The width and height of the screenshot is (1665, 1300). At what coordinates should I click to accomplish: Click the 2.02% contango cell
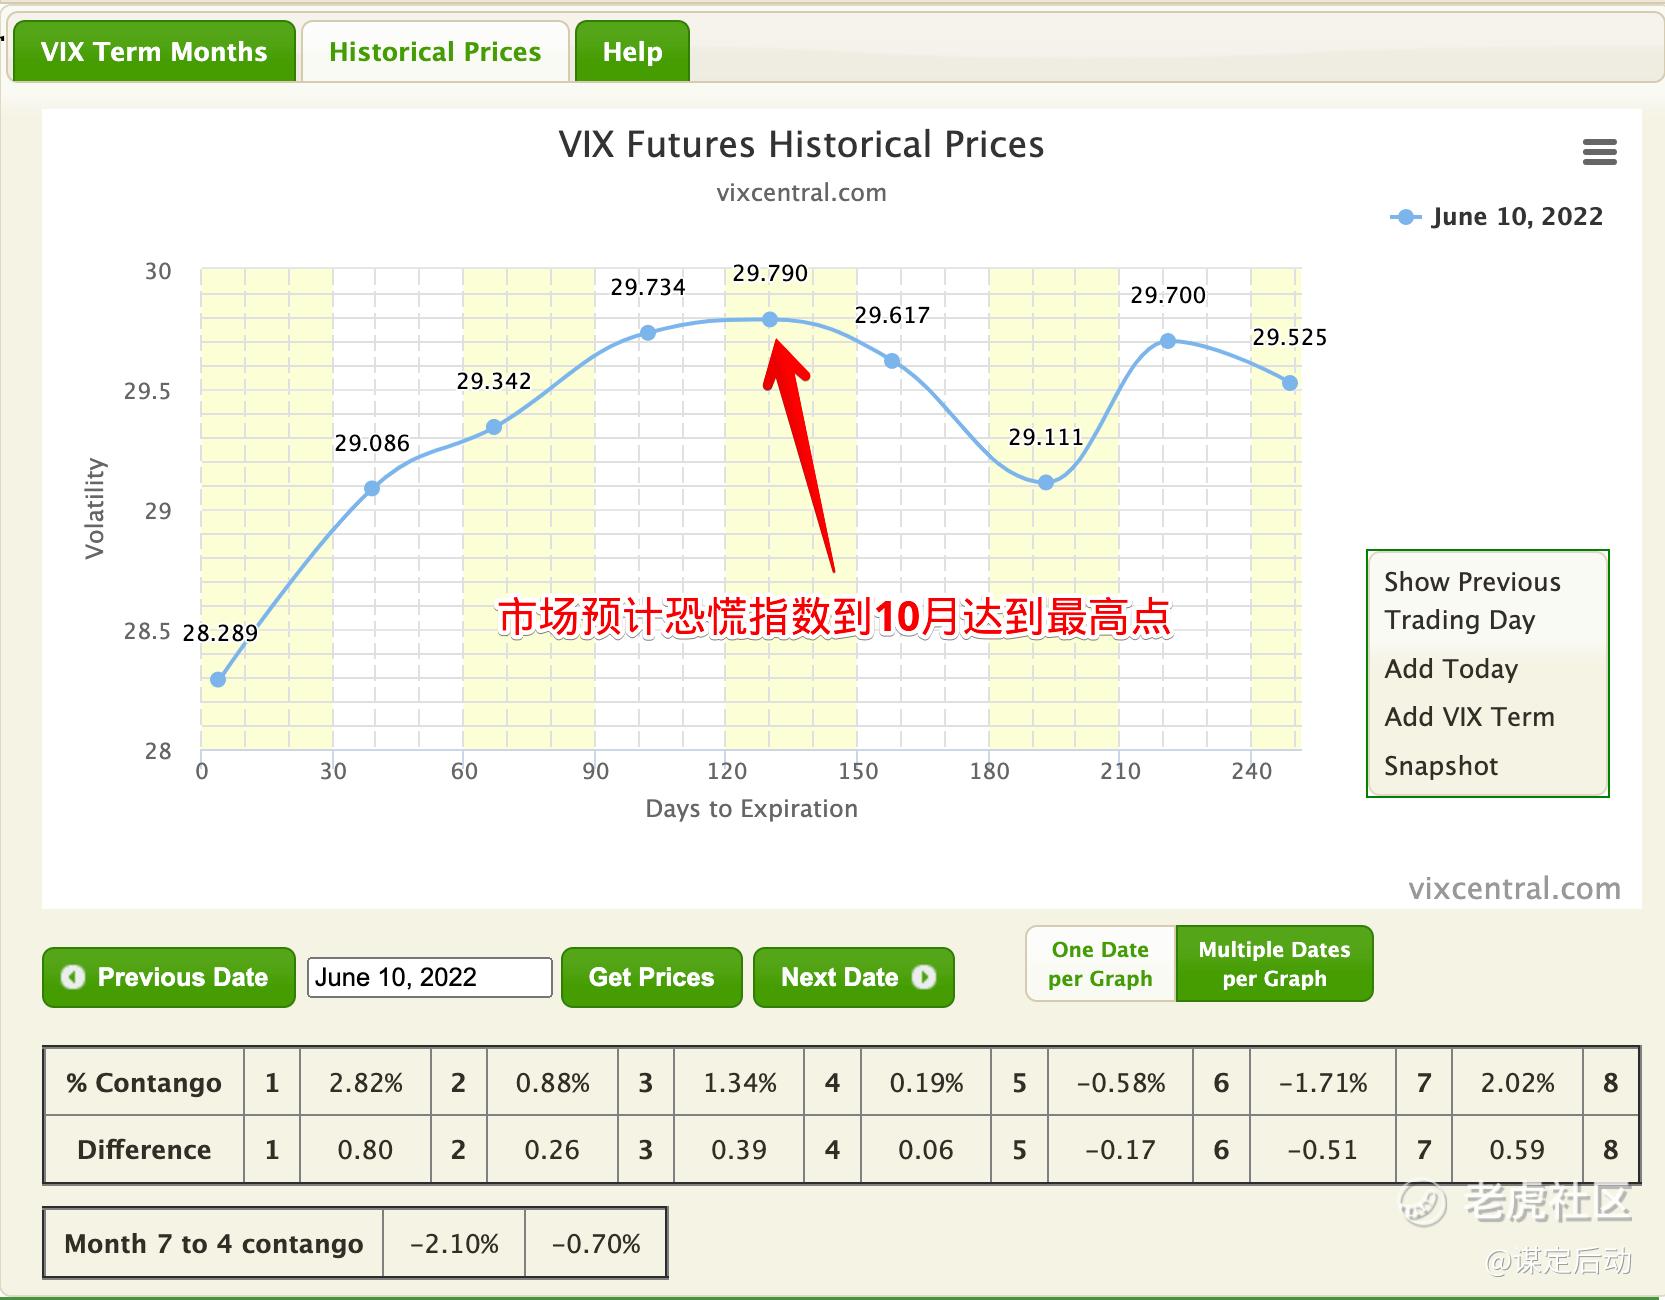(1517, 1083)
